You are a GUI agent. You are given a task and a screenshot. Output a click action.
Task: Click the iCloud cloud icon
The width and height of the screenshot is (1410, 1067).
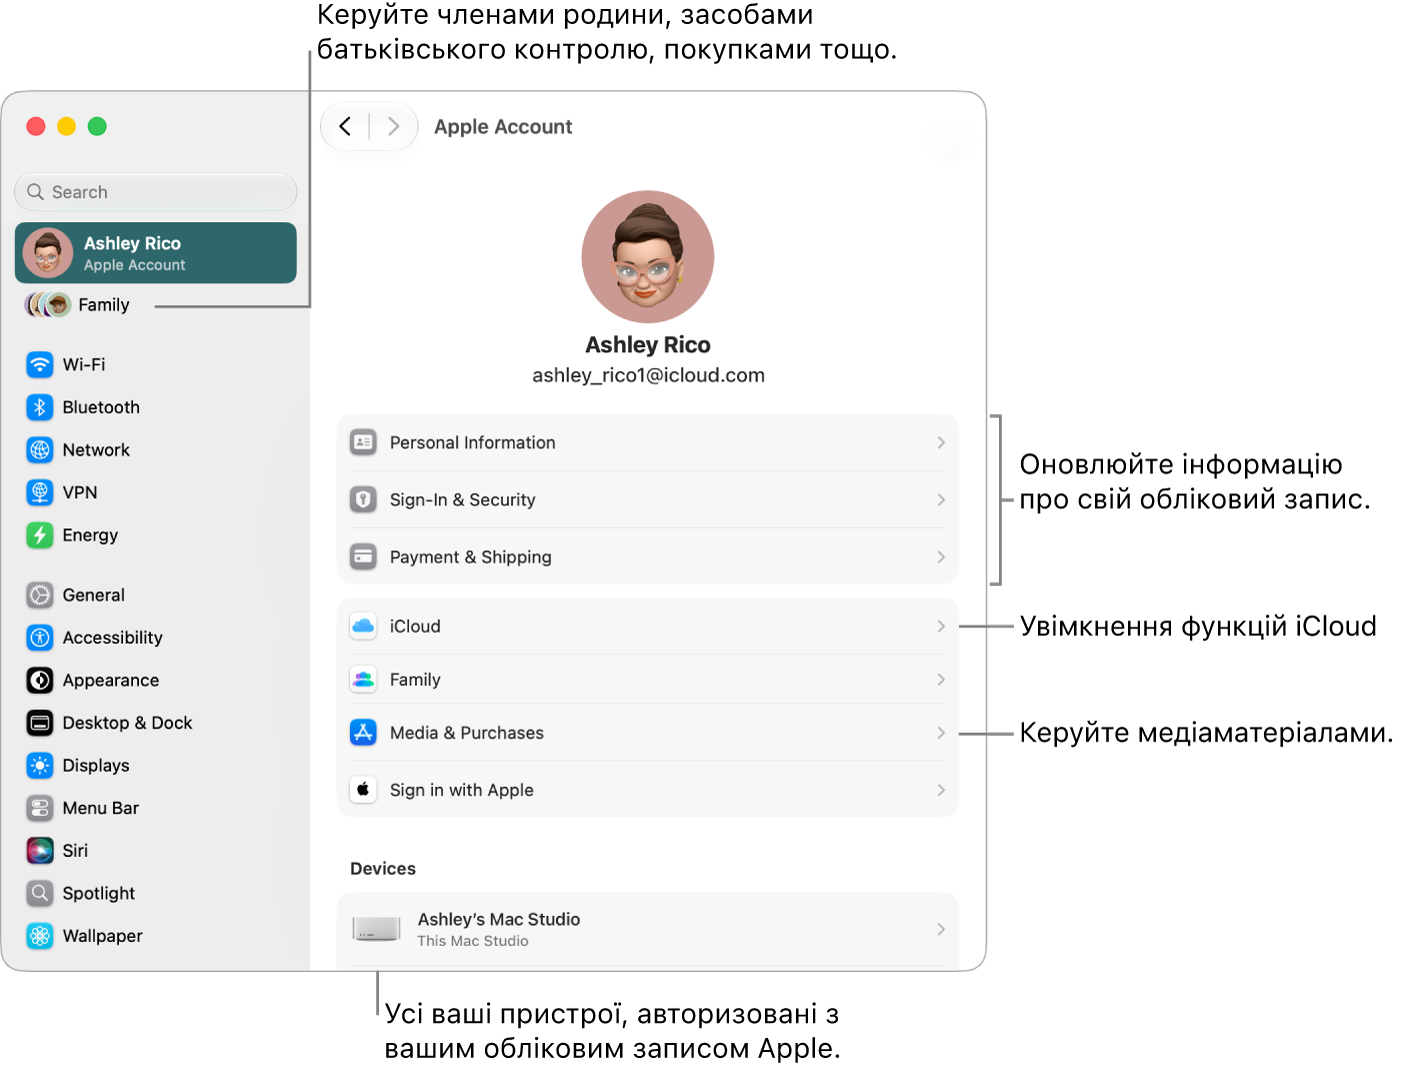[x=363, y=626]
